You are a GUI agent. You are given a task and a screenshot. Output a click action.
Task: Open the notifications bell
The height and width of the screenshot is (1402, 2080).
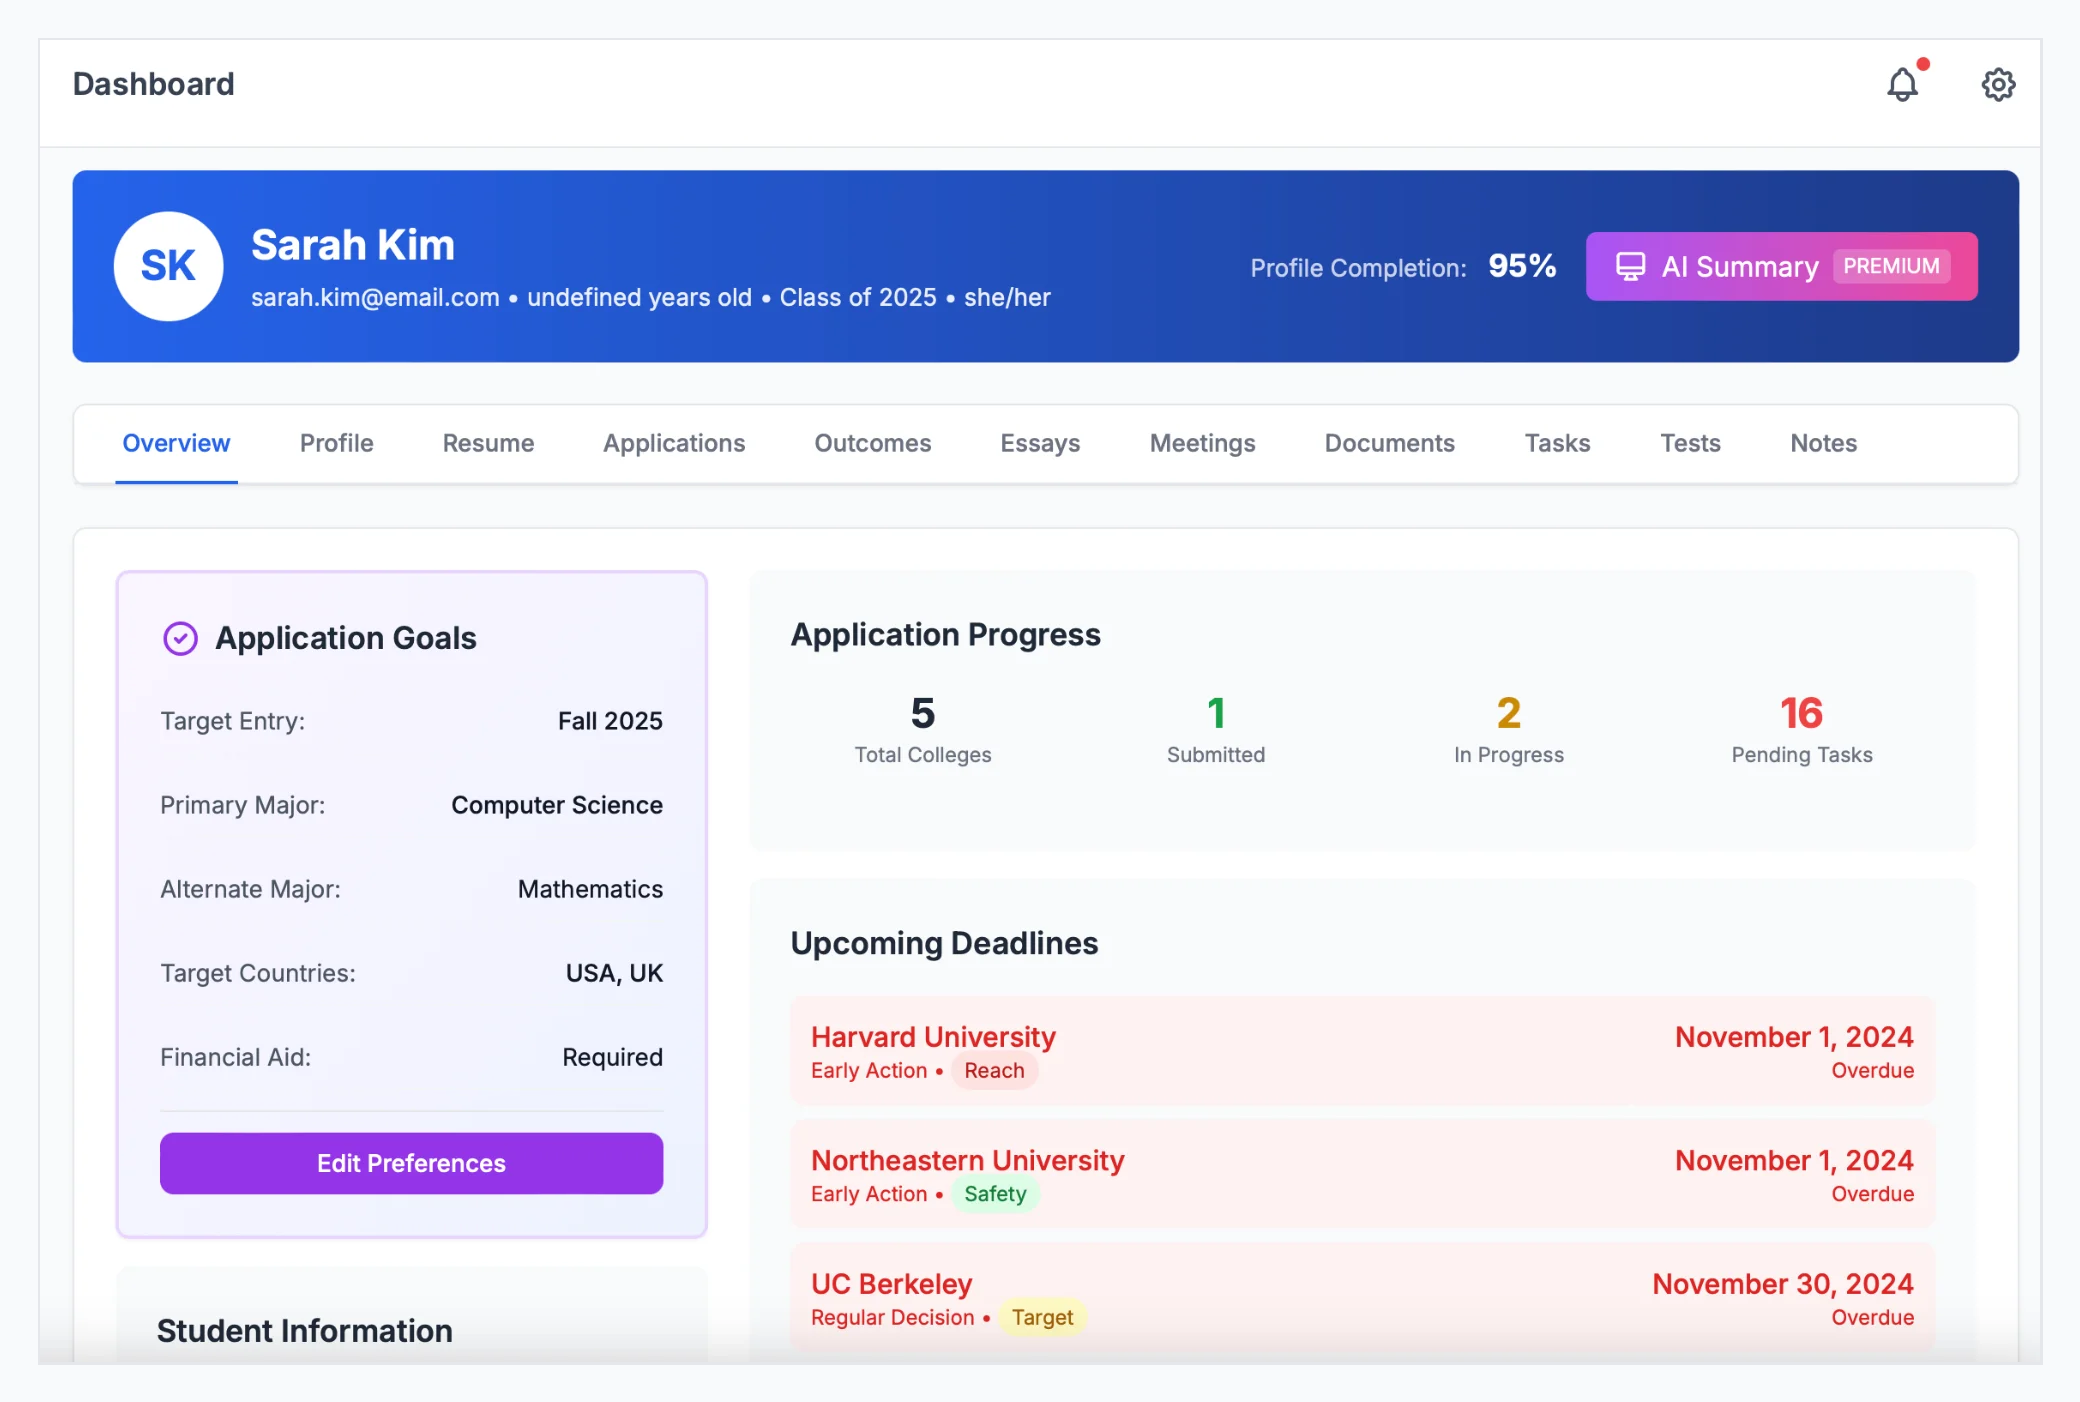tap(1903, 84)
